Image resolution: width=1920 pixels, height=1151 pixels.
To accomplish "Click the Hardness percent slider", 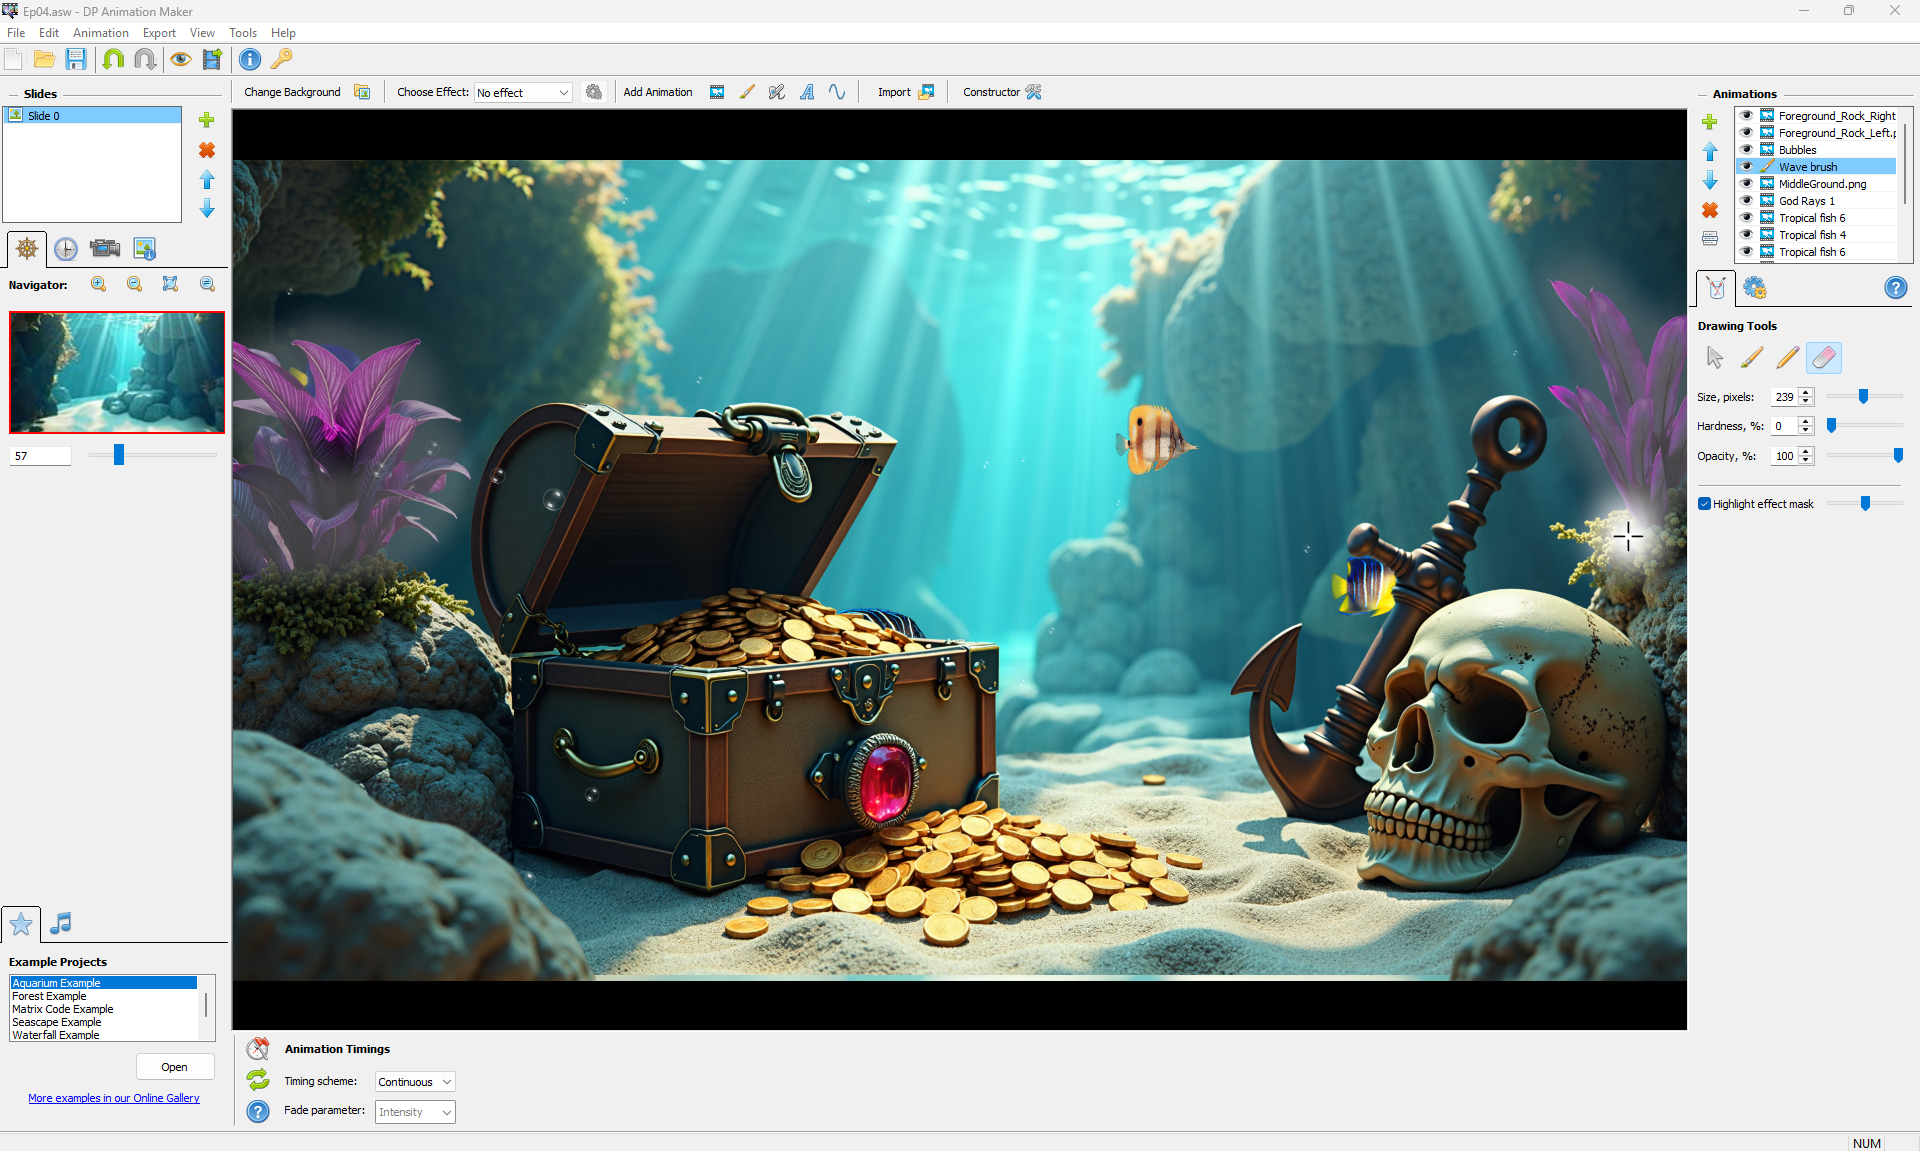I will tap(1864, 426).
